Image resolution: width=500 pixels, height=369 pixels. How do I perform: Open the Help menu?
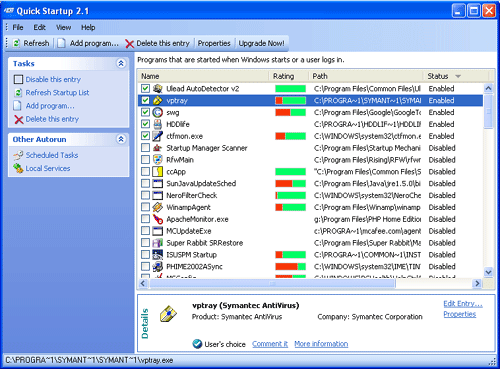click(88, 28)
